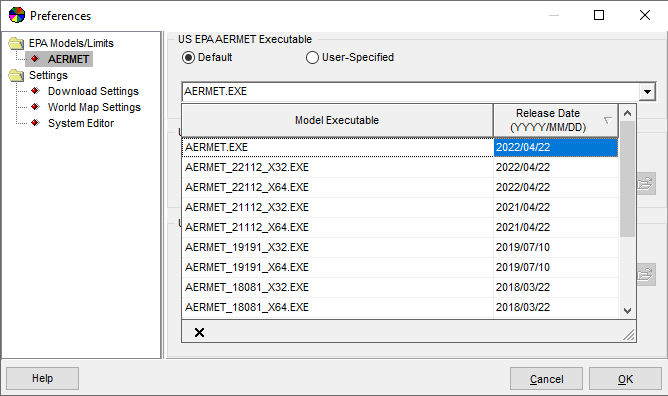Click the upper browse folder icon at right edge

click(x=646, y=184)
